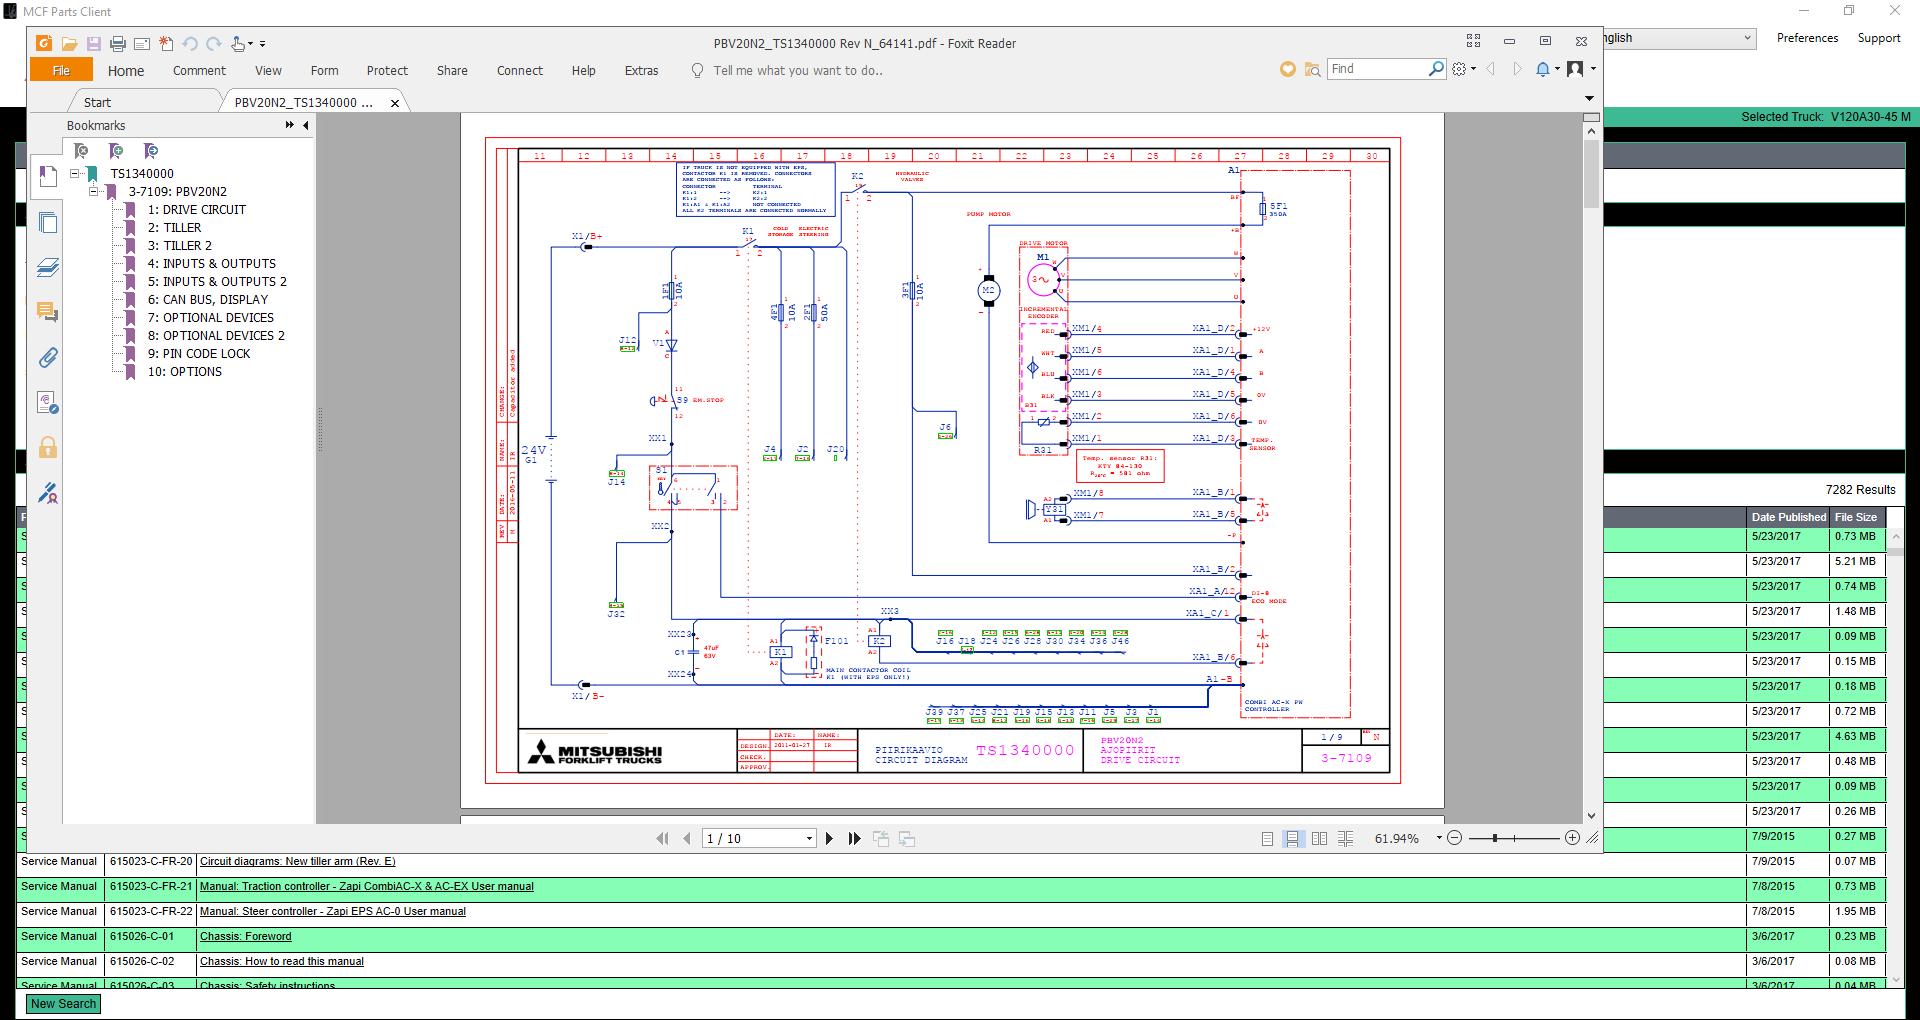Viewport: 1920px width, 1020px height.
Task: Open the page number dropdown
Action: click(809, 839)
